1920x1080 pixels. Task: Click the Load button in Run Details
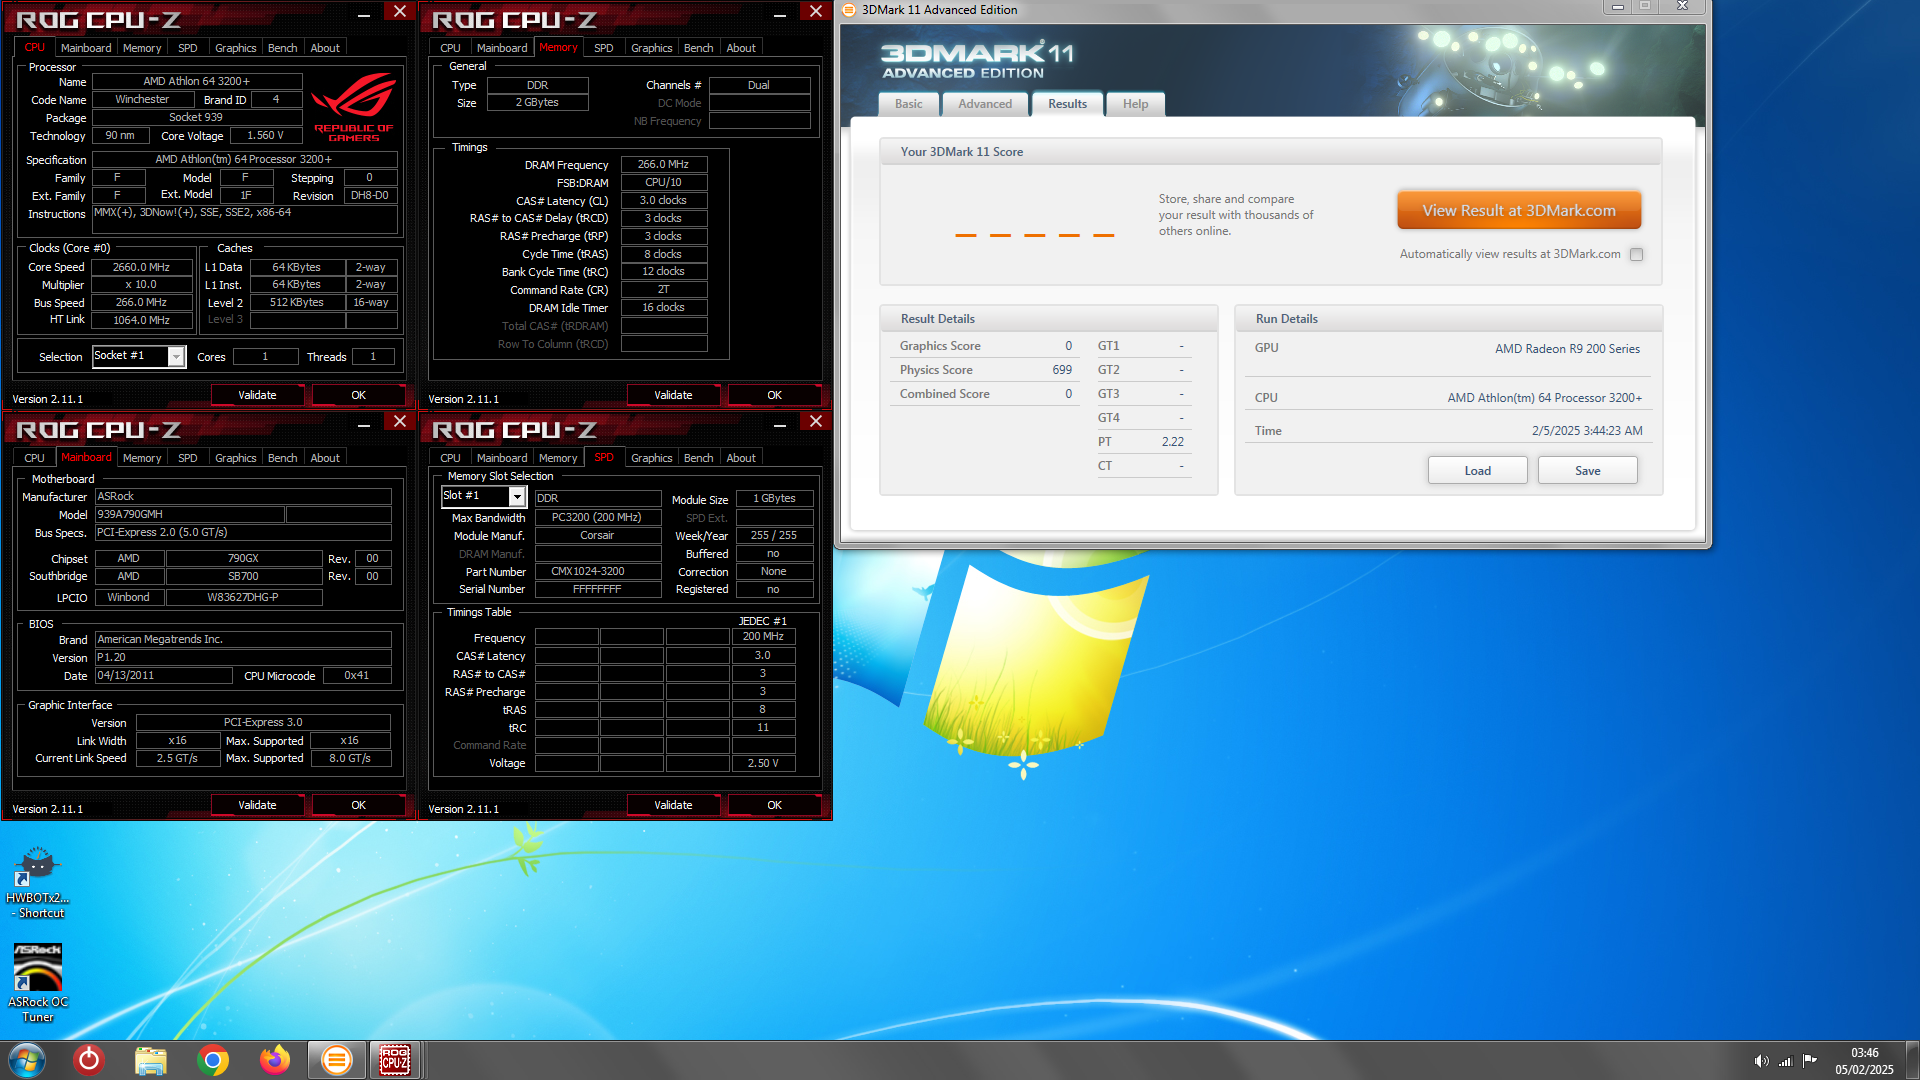tap(1477, 471)
